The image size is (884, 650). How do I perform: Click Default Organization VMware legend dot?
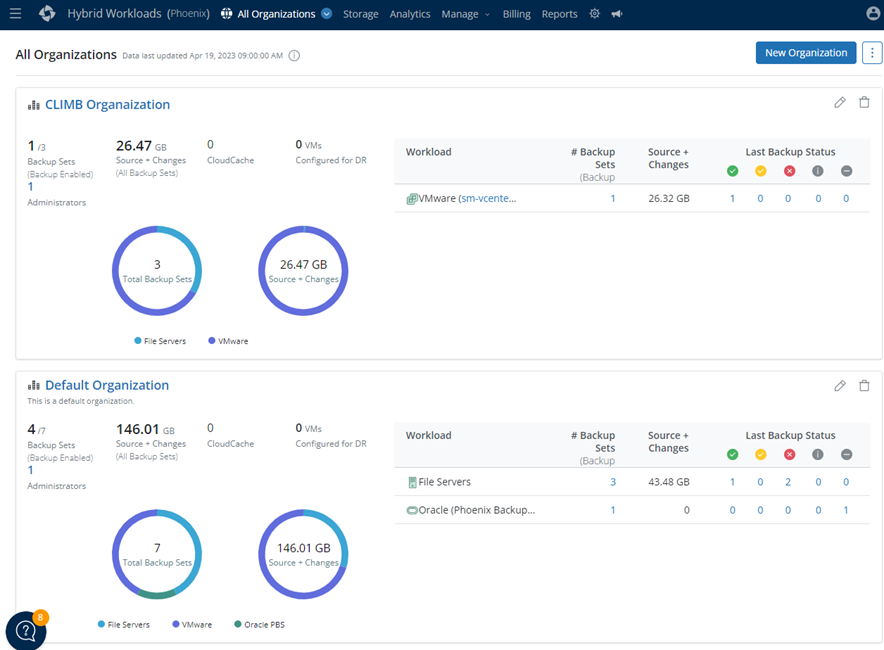pos(176,624)
